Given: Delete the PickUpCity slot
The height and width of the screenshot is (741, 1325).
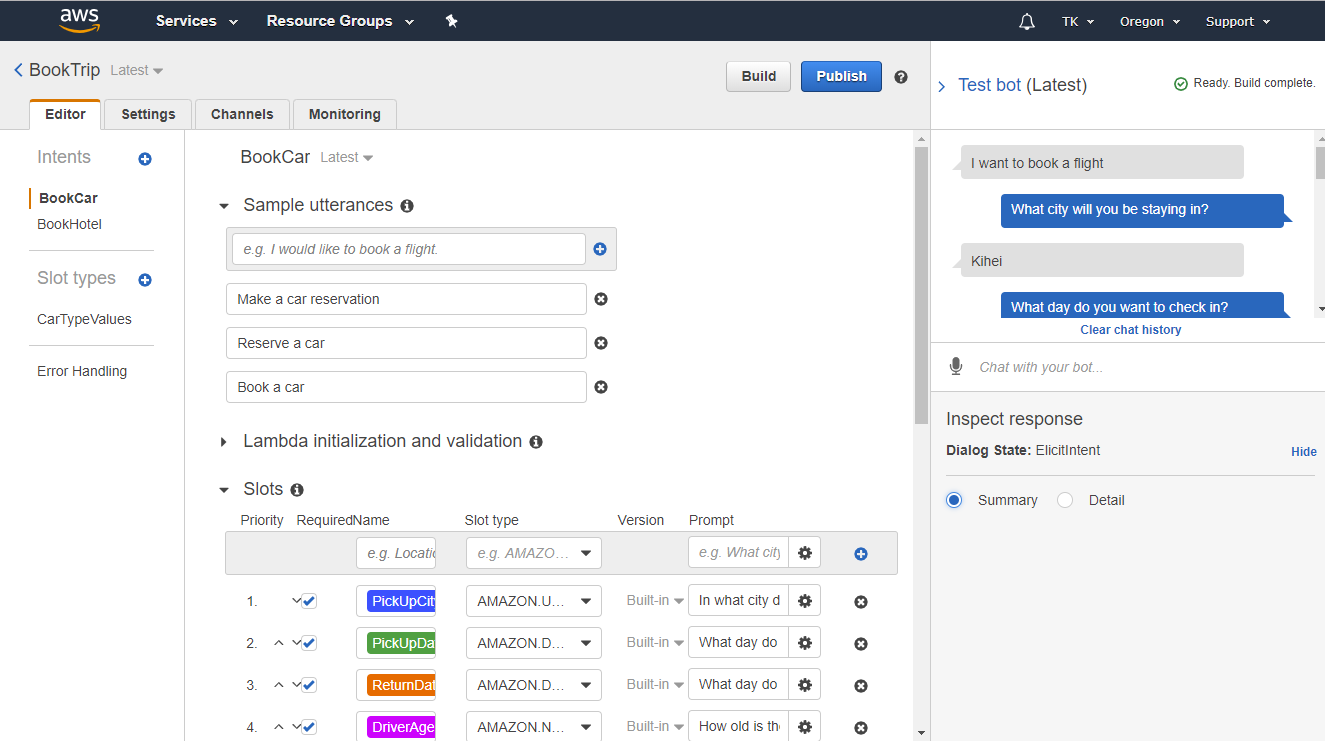Looking at the screenshot, I should point(861,602).
